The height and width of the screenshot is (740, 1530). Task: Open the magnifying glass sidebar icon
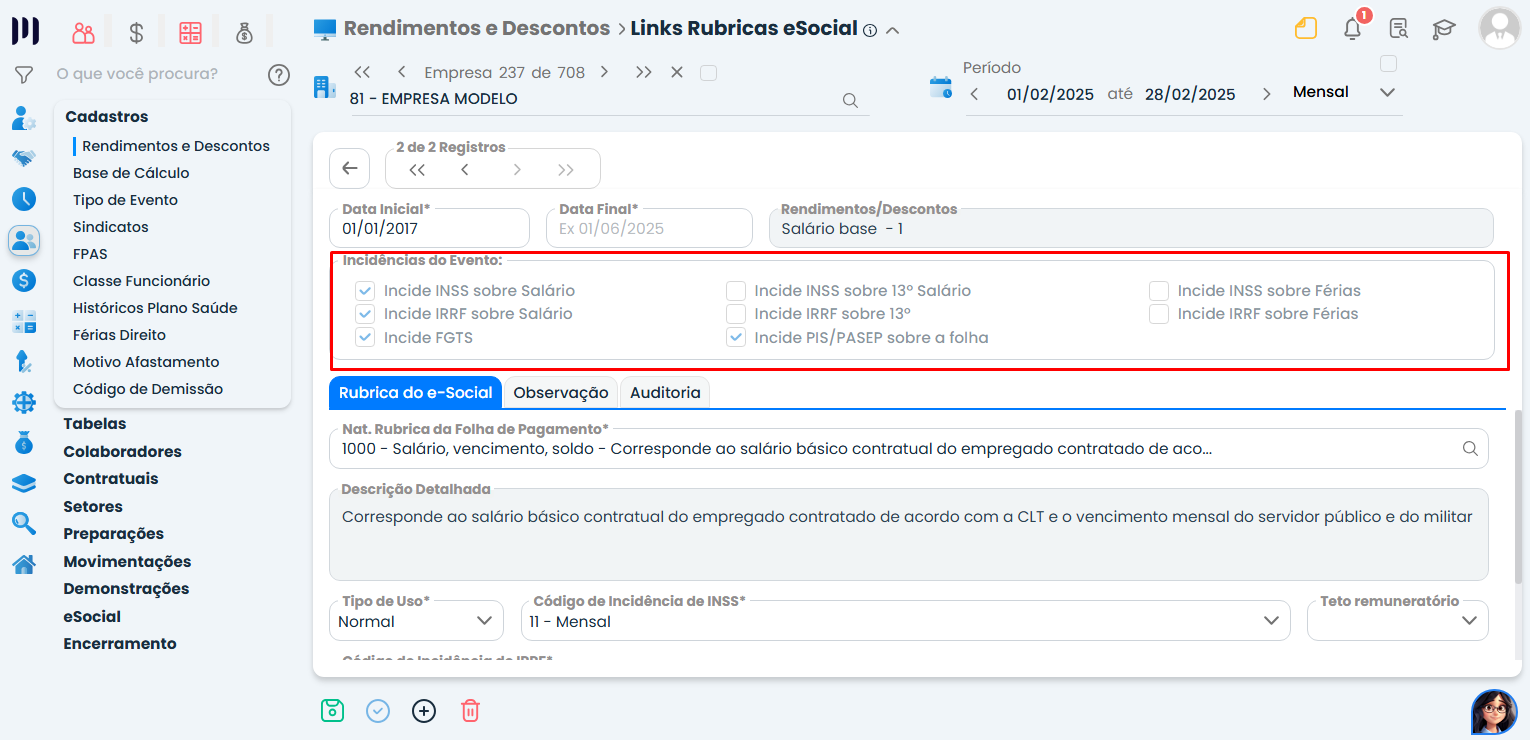24,523
